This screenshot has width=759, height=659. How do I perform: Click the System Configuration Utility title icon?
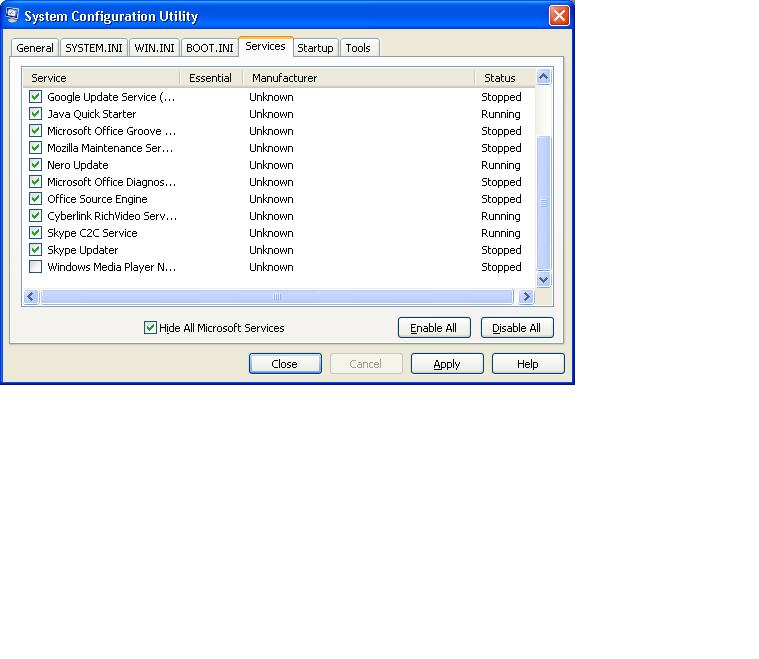pos(12,15)
